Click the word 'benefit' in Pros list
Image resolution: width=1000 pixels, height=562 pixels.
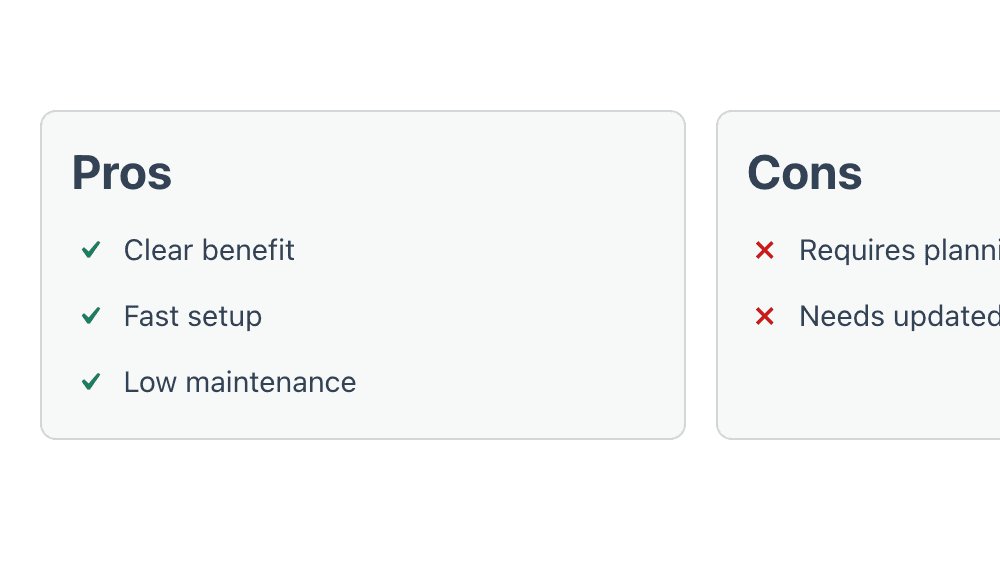248,250
